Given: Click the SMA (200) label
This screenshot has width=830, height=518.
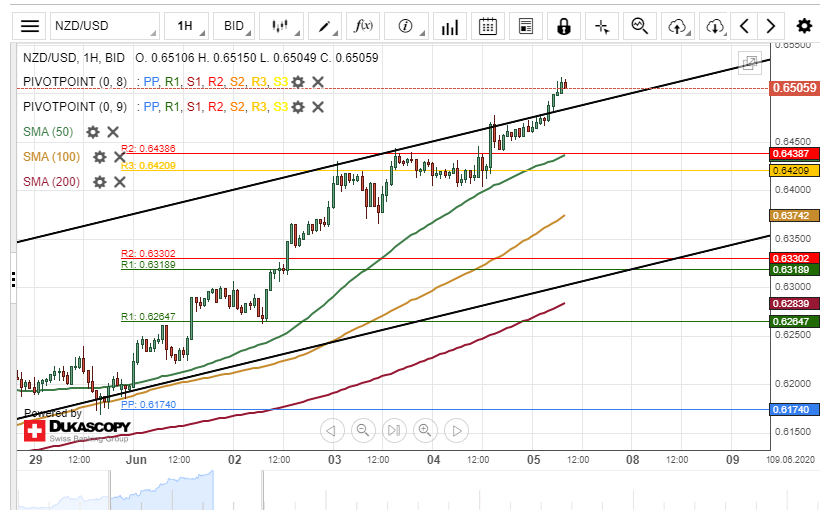Looking at the screenshot, I should coord(51,182).
